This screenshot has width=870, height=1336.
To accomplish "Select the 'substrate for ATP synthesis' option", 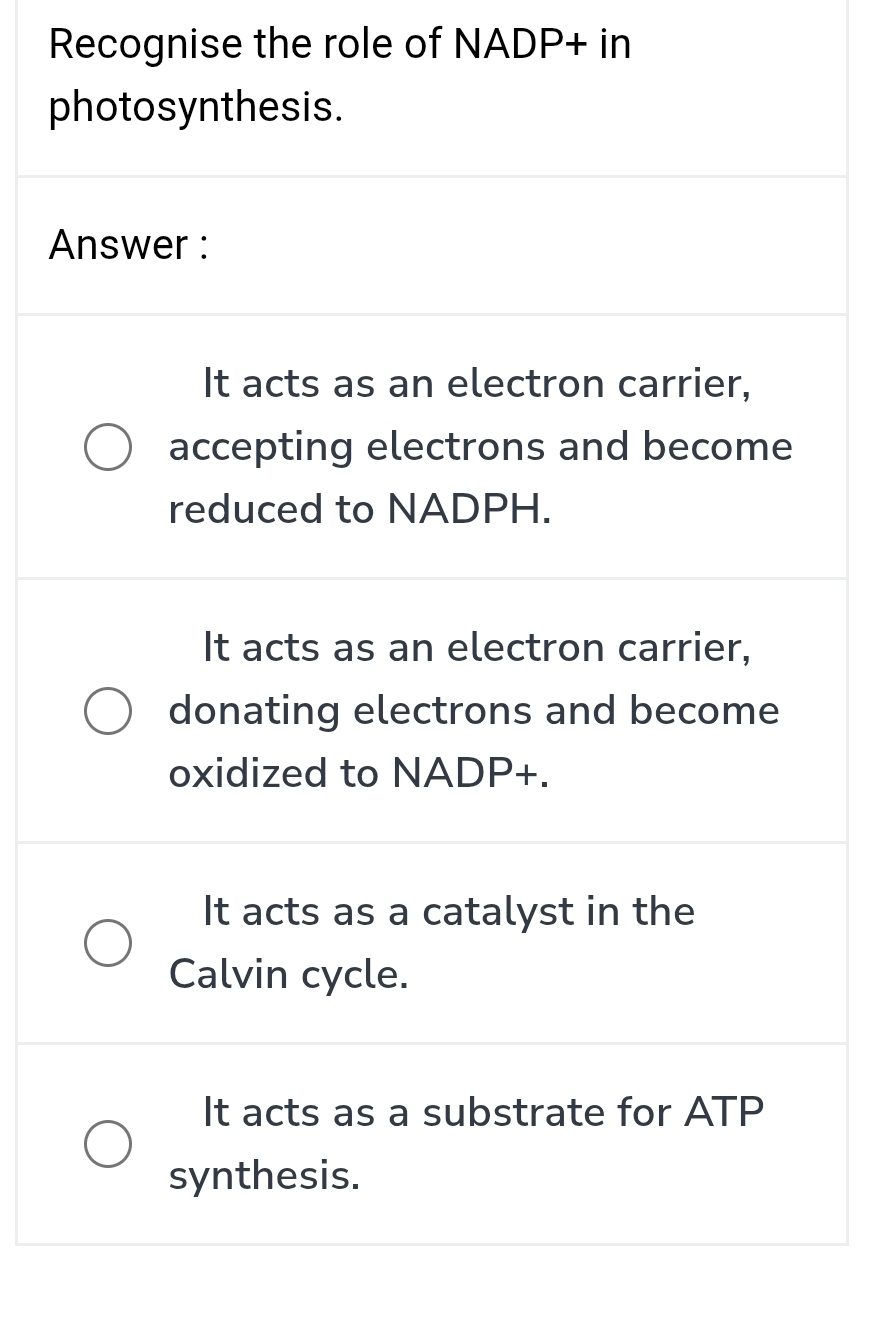I will click(107, 1143).
